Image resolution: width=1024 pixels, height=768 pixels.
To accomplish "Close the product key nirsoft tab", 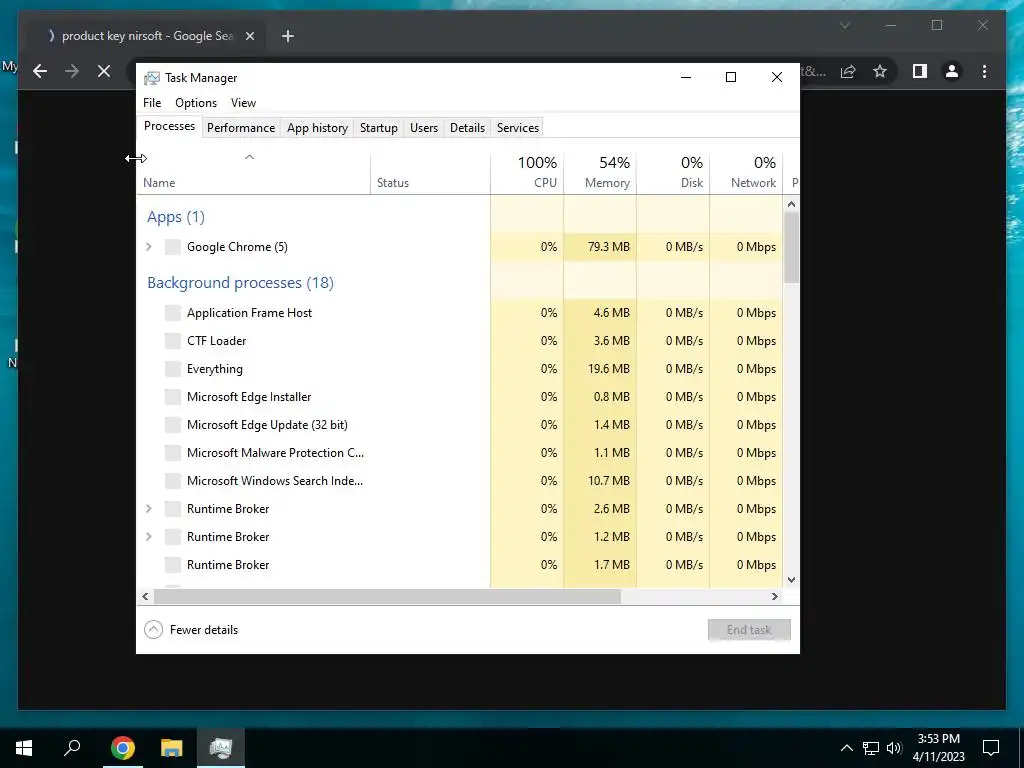I will point(249,36).
